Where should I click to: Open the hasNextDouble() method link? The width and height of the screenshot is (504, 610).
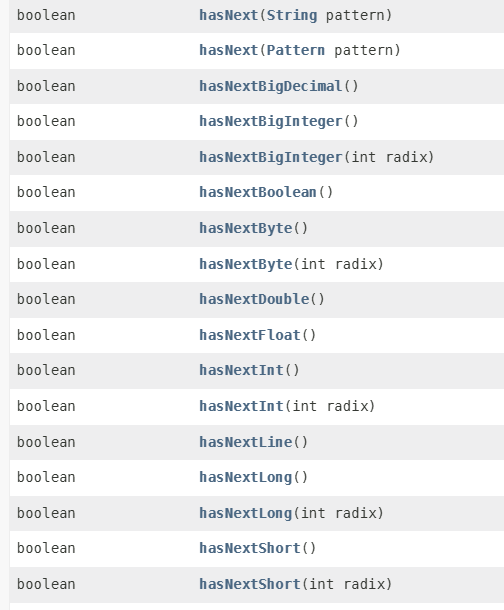click(254, 299)
